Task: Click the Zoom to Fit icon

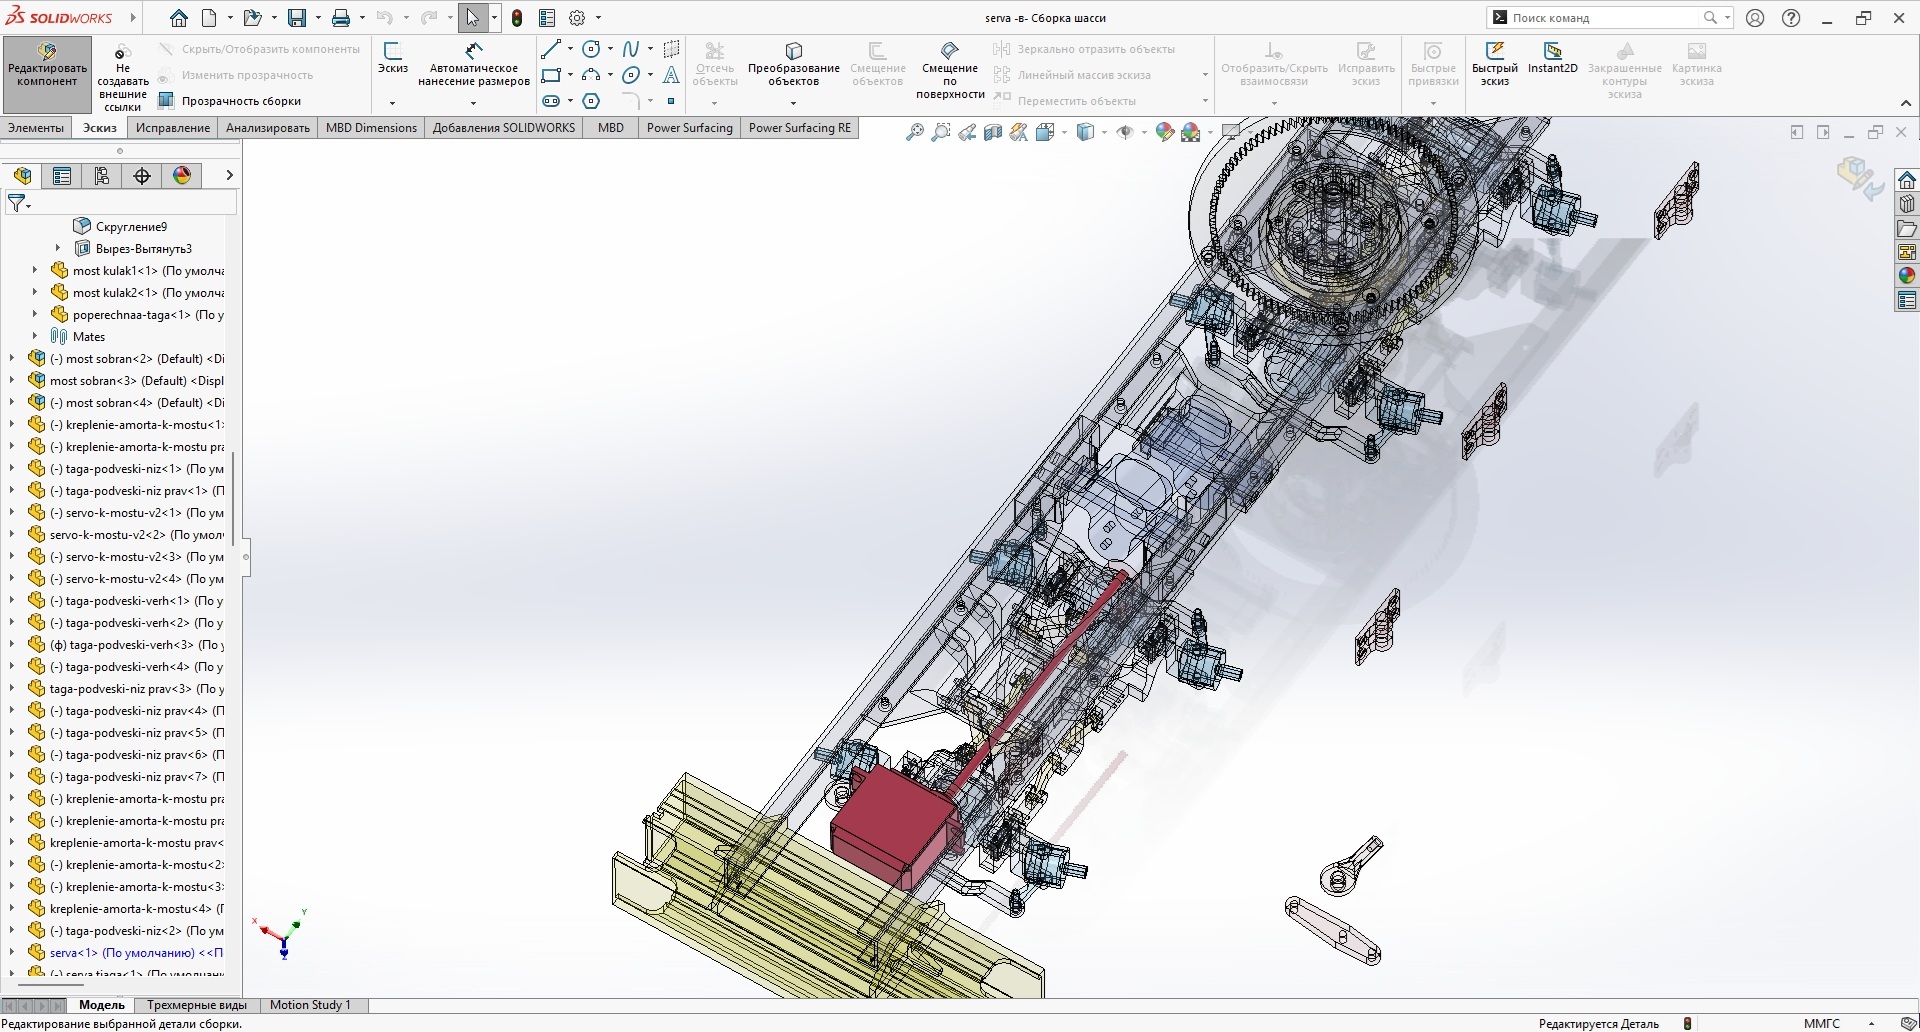Action: pos(914,132)
